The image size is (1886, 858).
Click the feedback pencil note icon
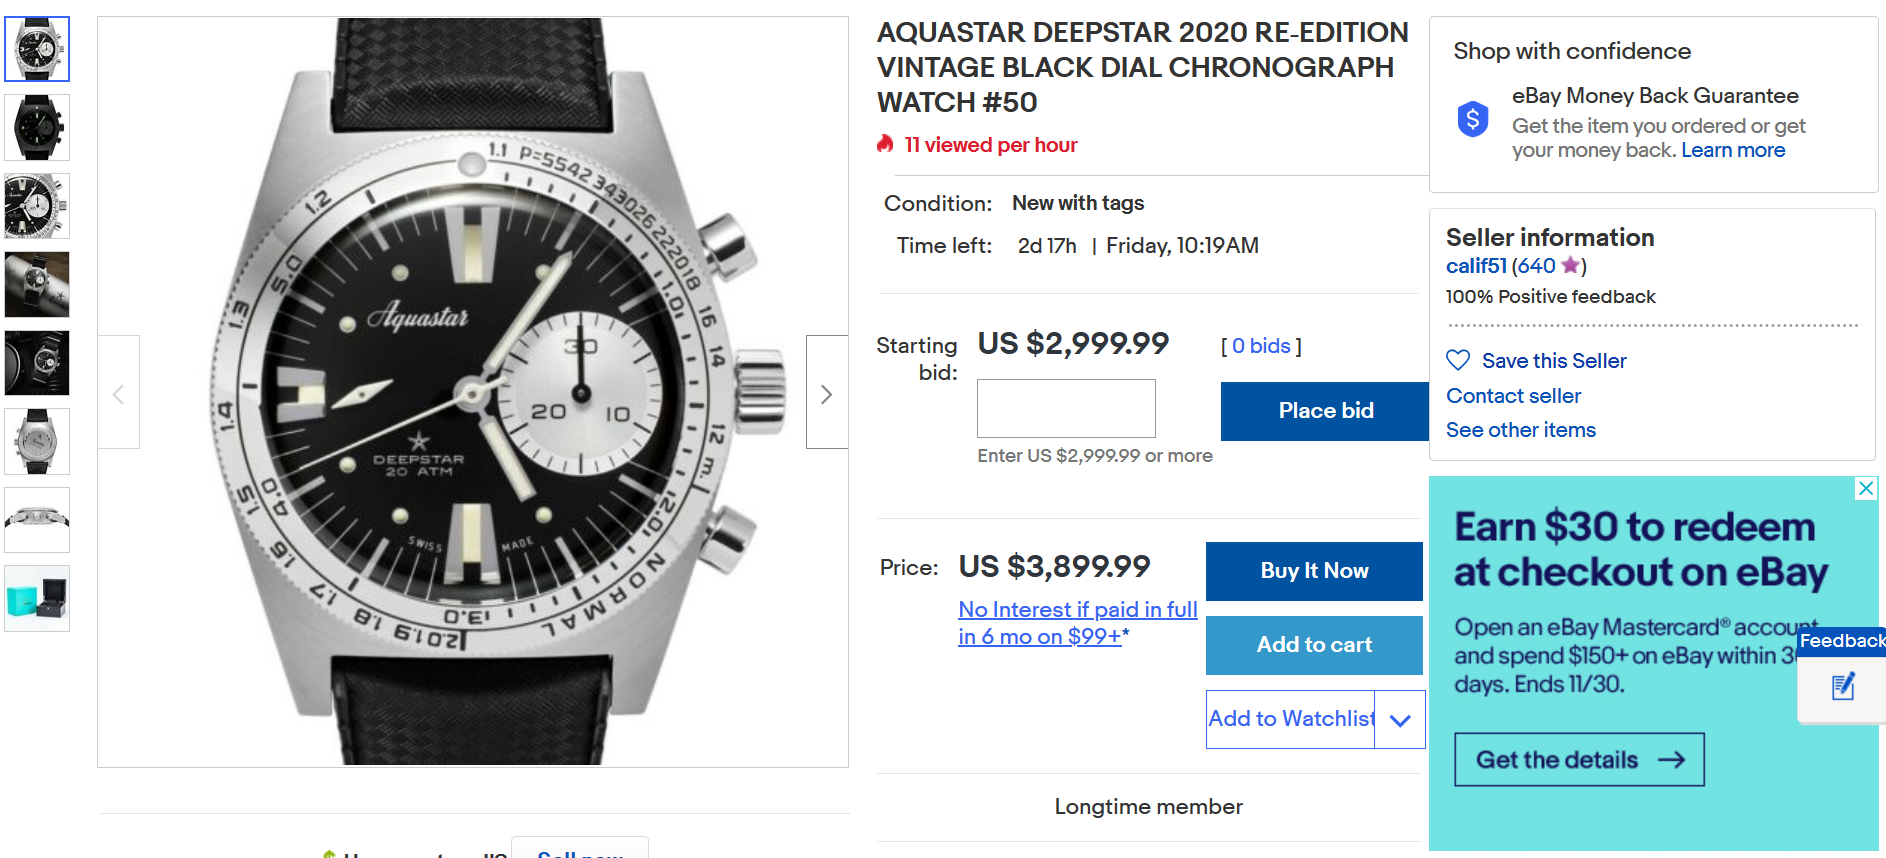1842,687
